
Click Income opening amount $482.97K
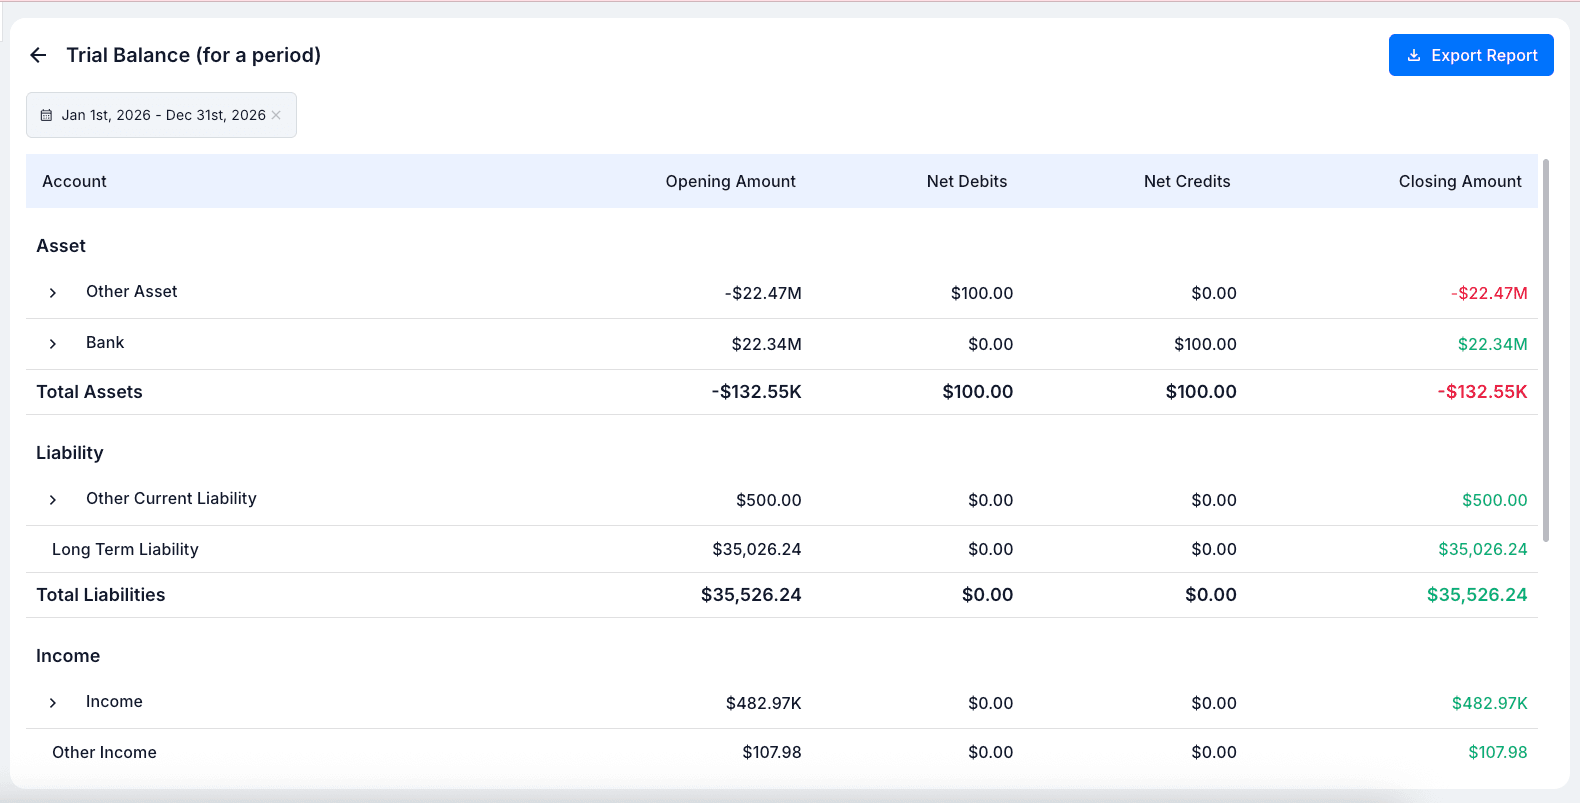pos(764,703)
